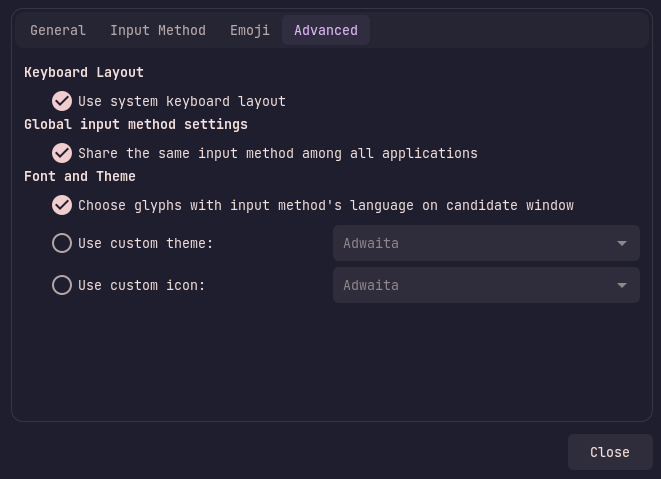Tick the Use custom icon checkbox
Screen dimensions: 661x479
point(62,285)
